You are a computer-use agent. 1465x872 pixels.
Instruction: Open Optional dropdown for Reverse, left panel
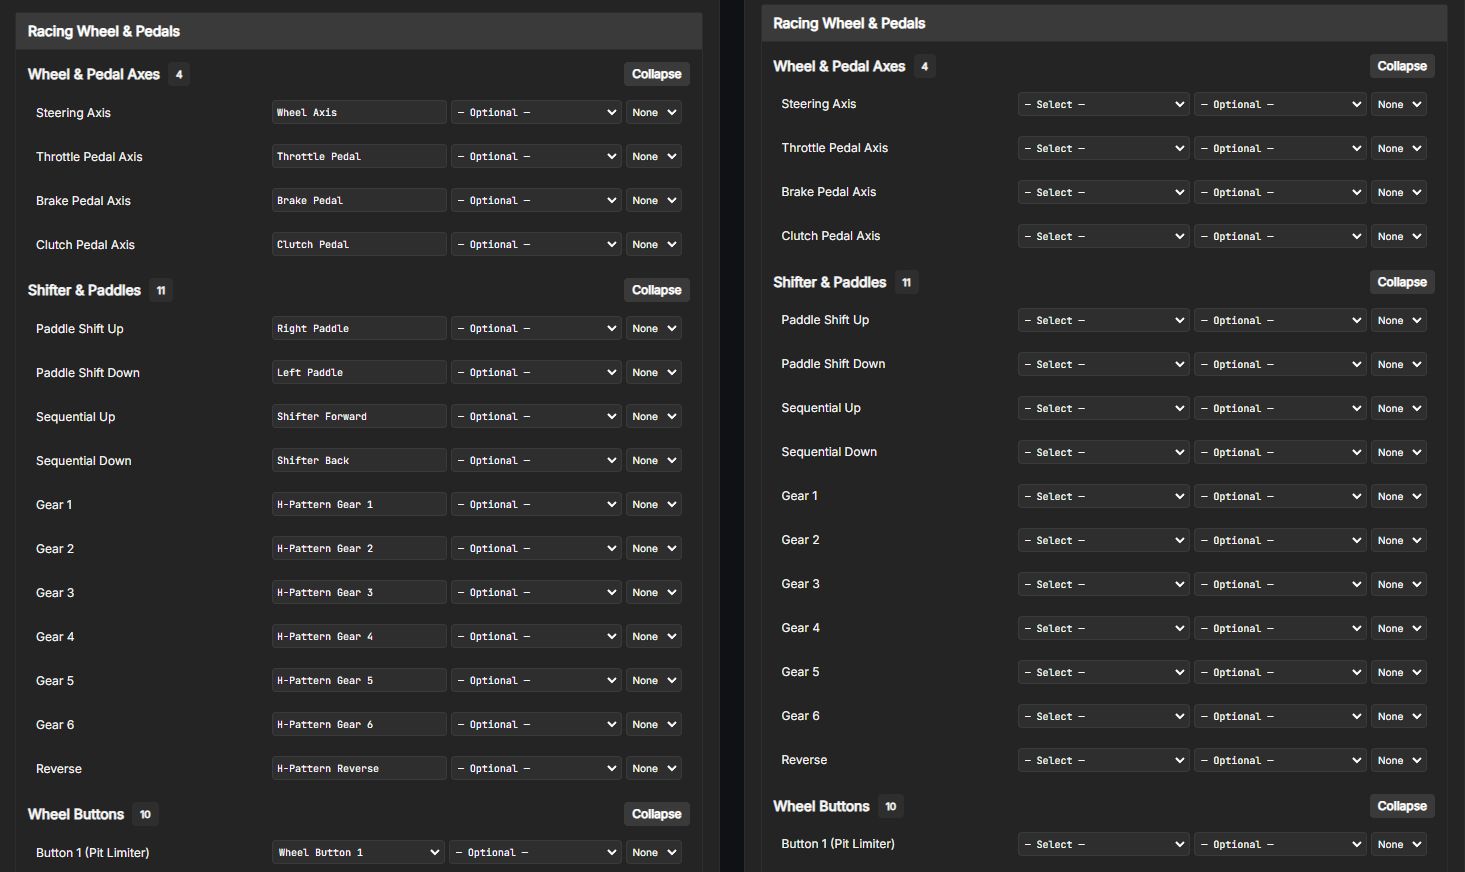pyautogui.click(x=537, y=768)
